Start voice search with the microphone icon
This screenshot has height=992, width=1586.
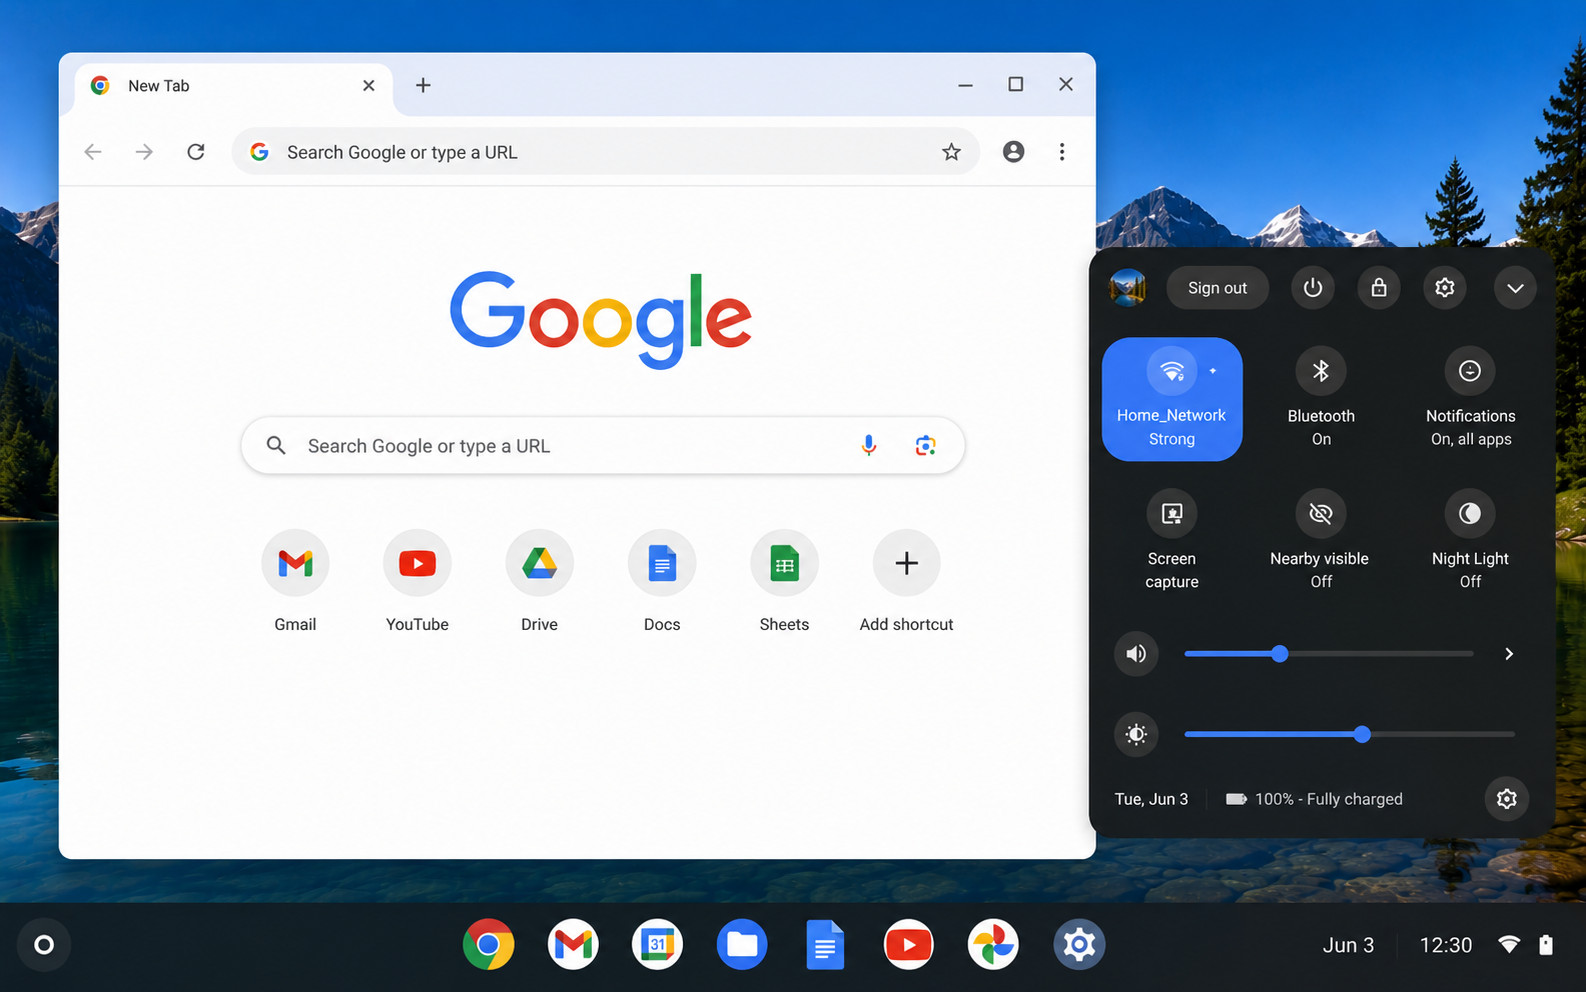point(869,446)
